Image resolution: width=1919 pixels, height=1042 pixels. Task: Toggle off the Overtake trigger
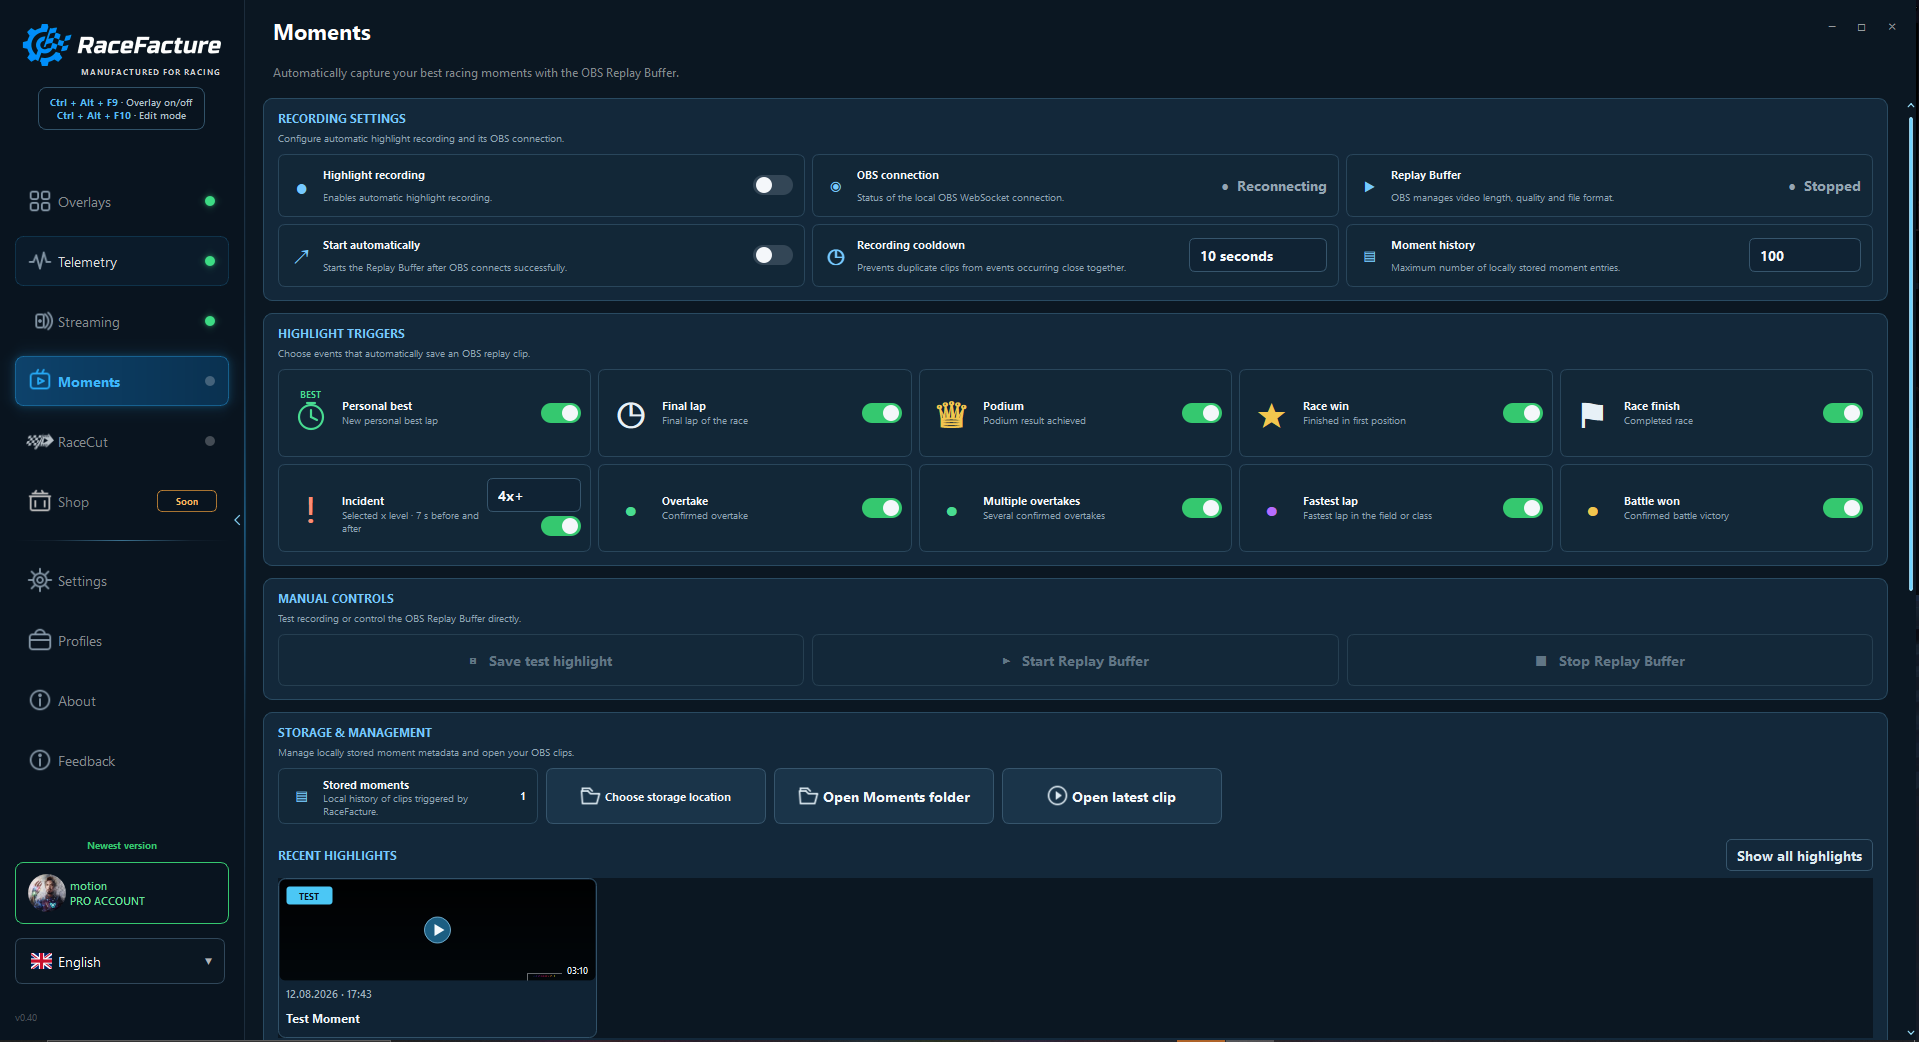point(882,509)
